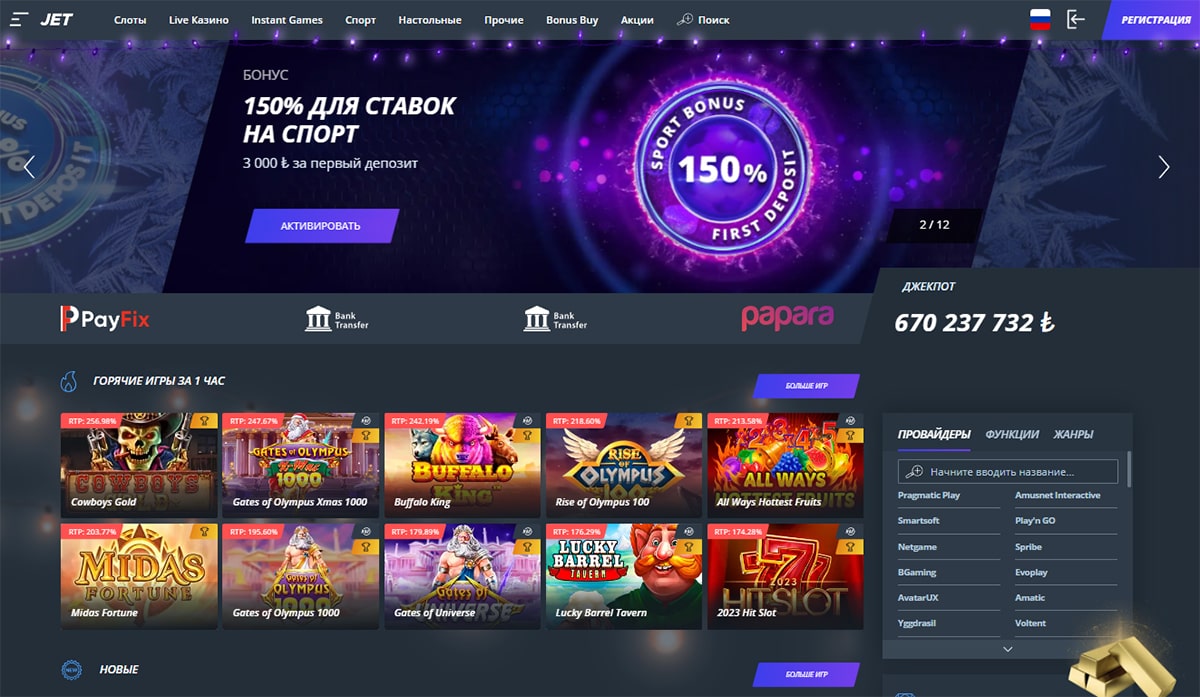
Task: Click the Регистрация button
Action: (x=1153, y=19)
